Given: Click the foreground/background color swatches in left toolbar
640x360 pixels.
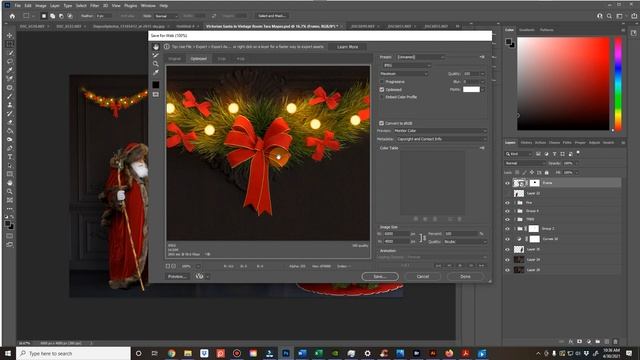Looking at the screenshot, I should click(x=9, y=225).
